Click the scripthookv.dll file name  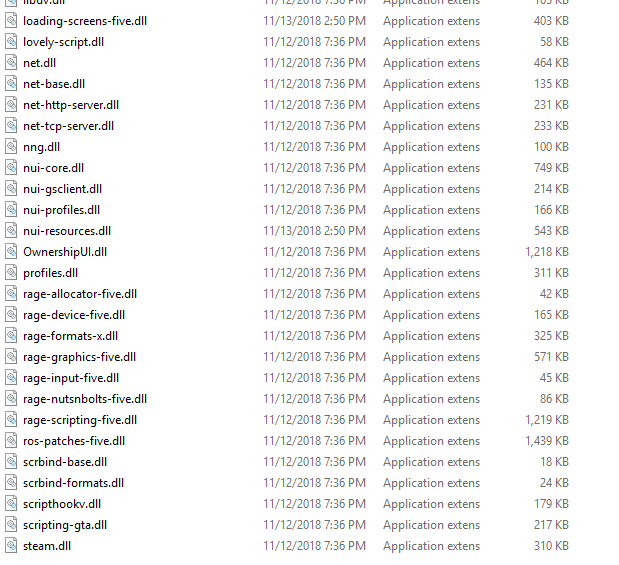62,504
